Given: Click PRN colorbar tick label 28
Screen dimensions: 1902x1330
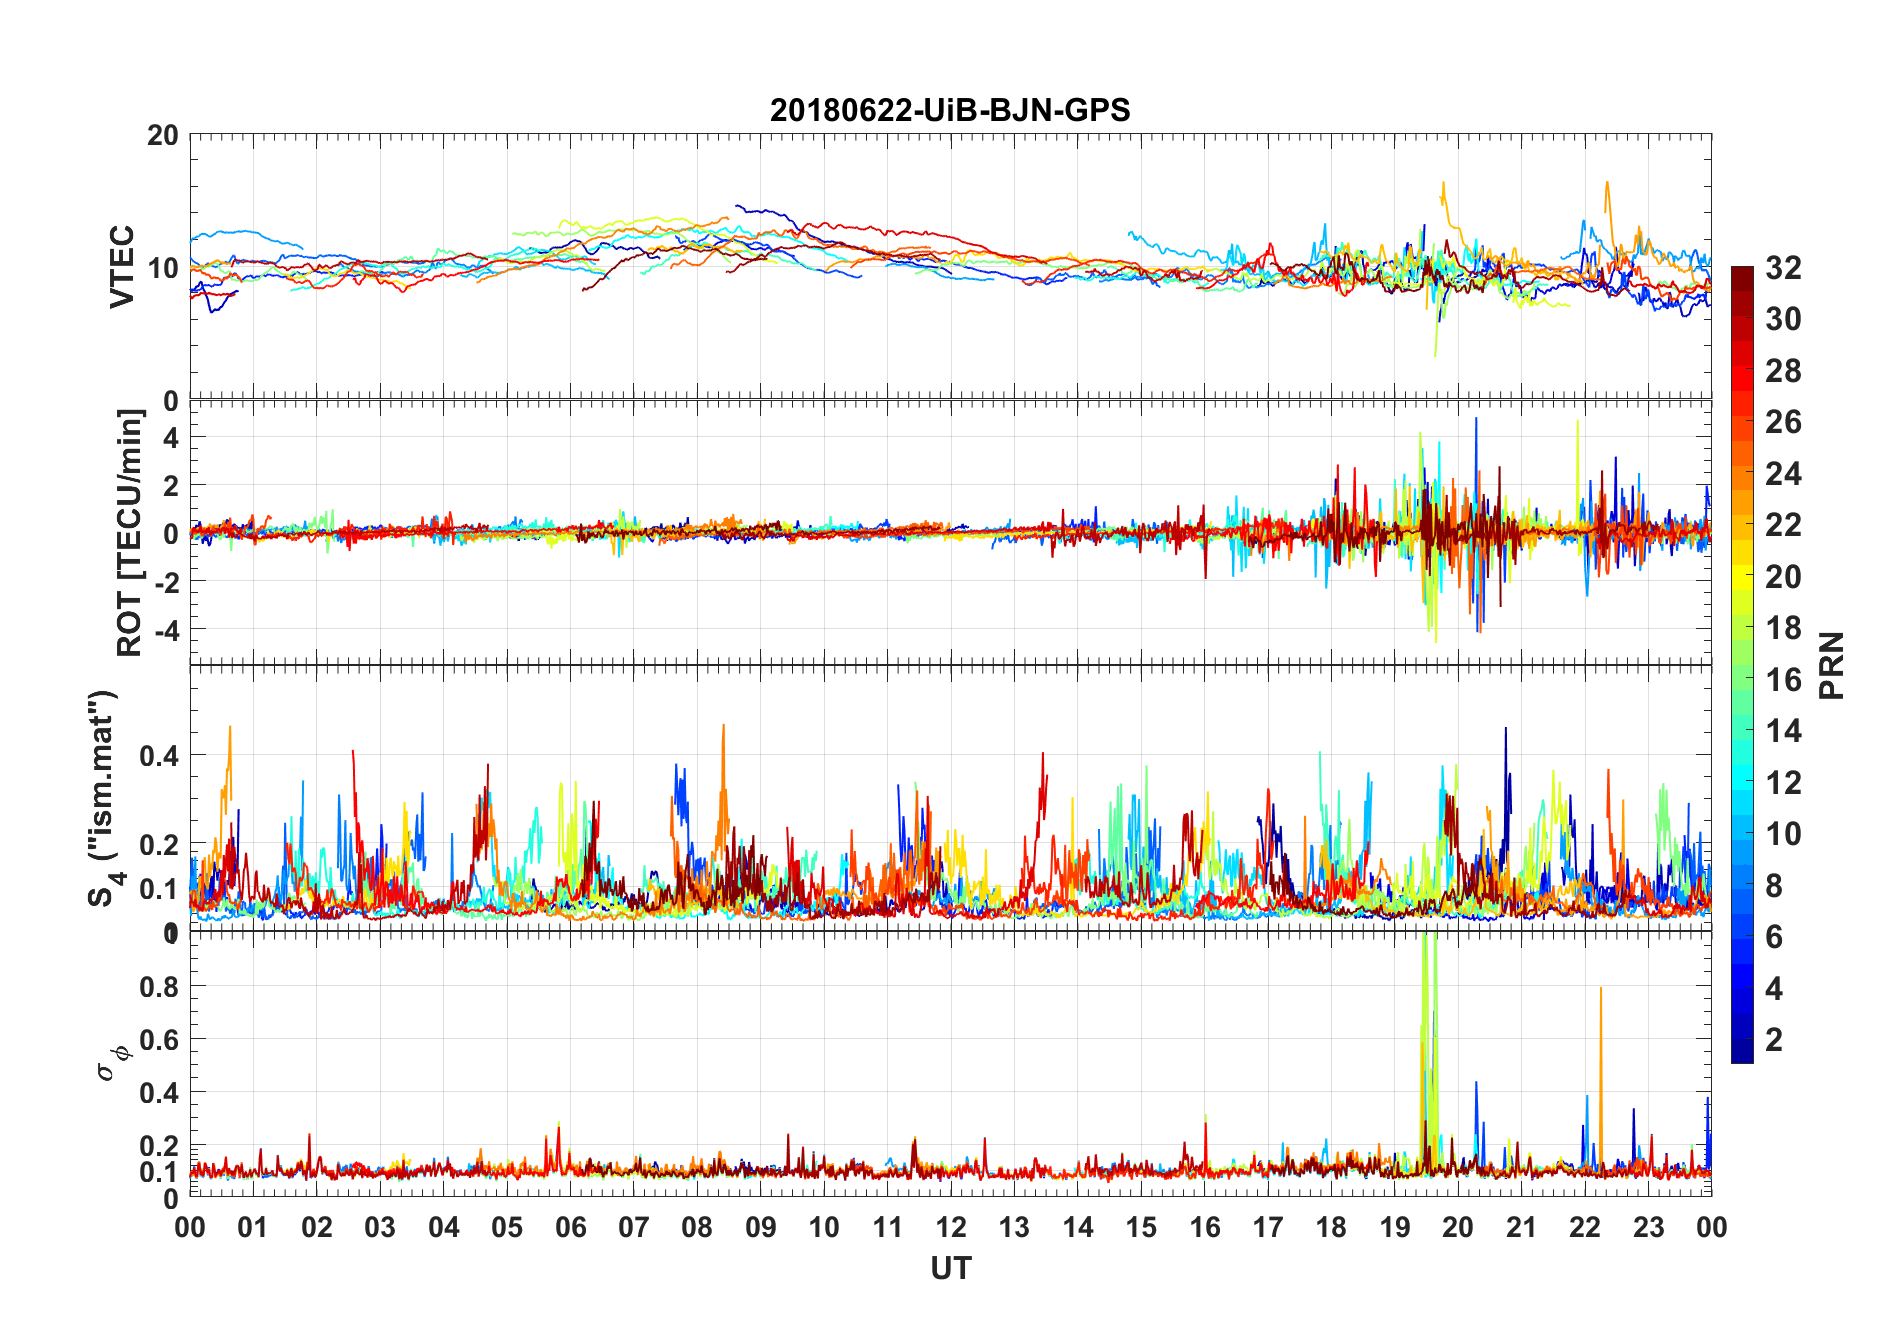Looking at the screenshot, I should [x=1783, y=371].
